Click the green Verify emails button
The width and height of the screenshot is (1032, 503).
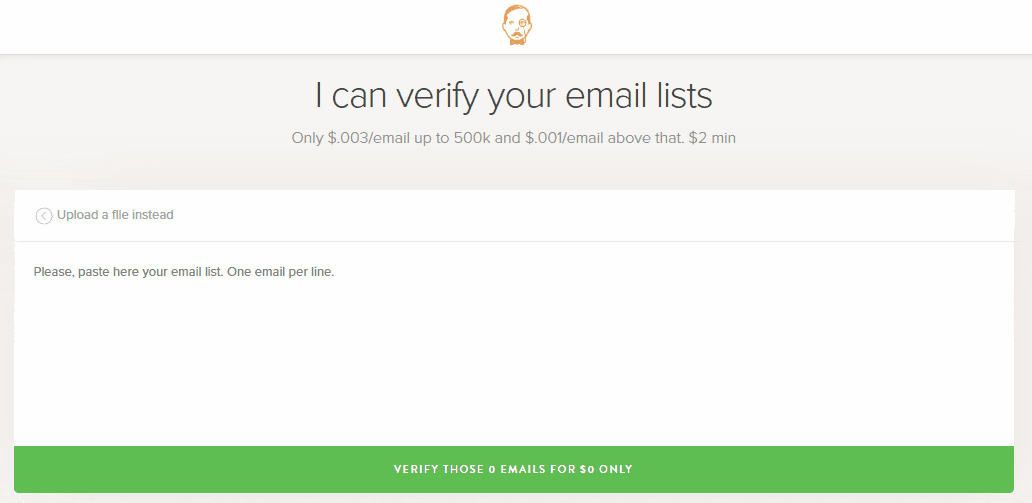[514, 469]
